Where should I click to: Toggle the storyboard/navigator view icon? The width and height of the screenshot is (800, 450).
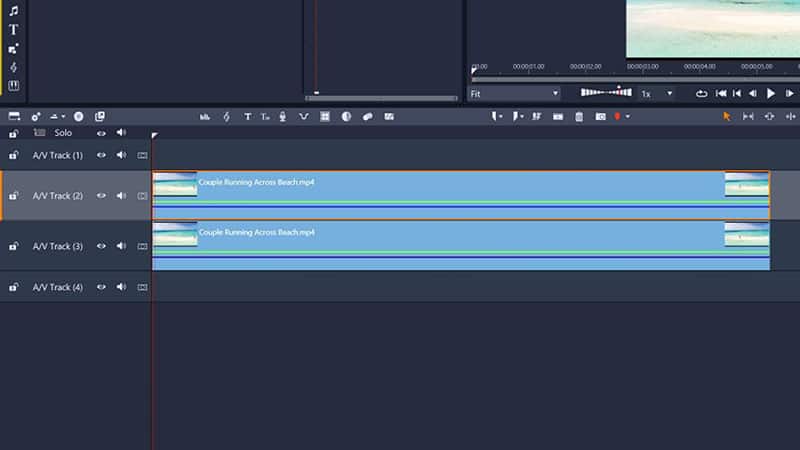coord(14,116)
